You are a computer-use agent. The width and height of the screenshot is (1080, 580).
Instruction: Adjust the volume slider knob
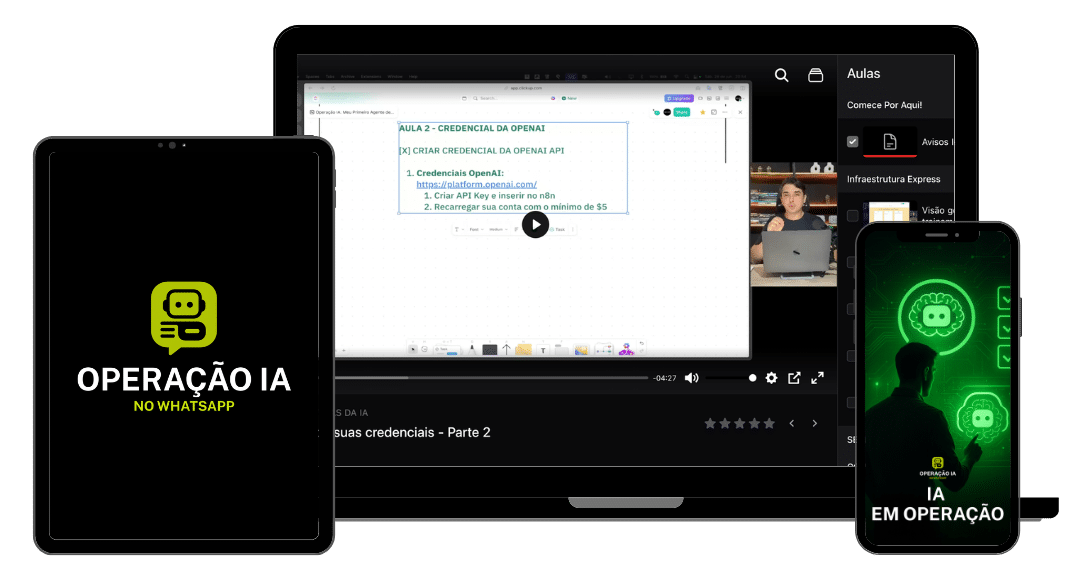[753, 378]
